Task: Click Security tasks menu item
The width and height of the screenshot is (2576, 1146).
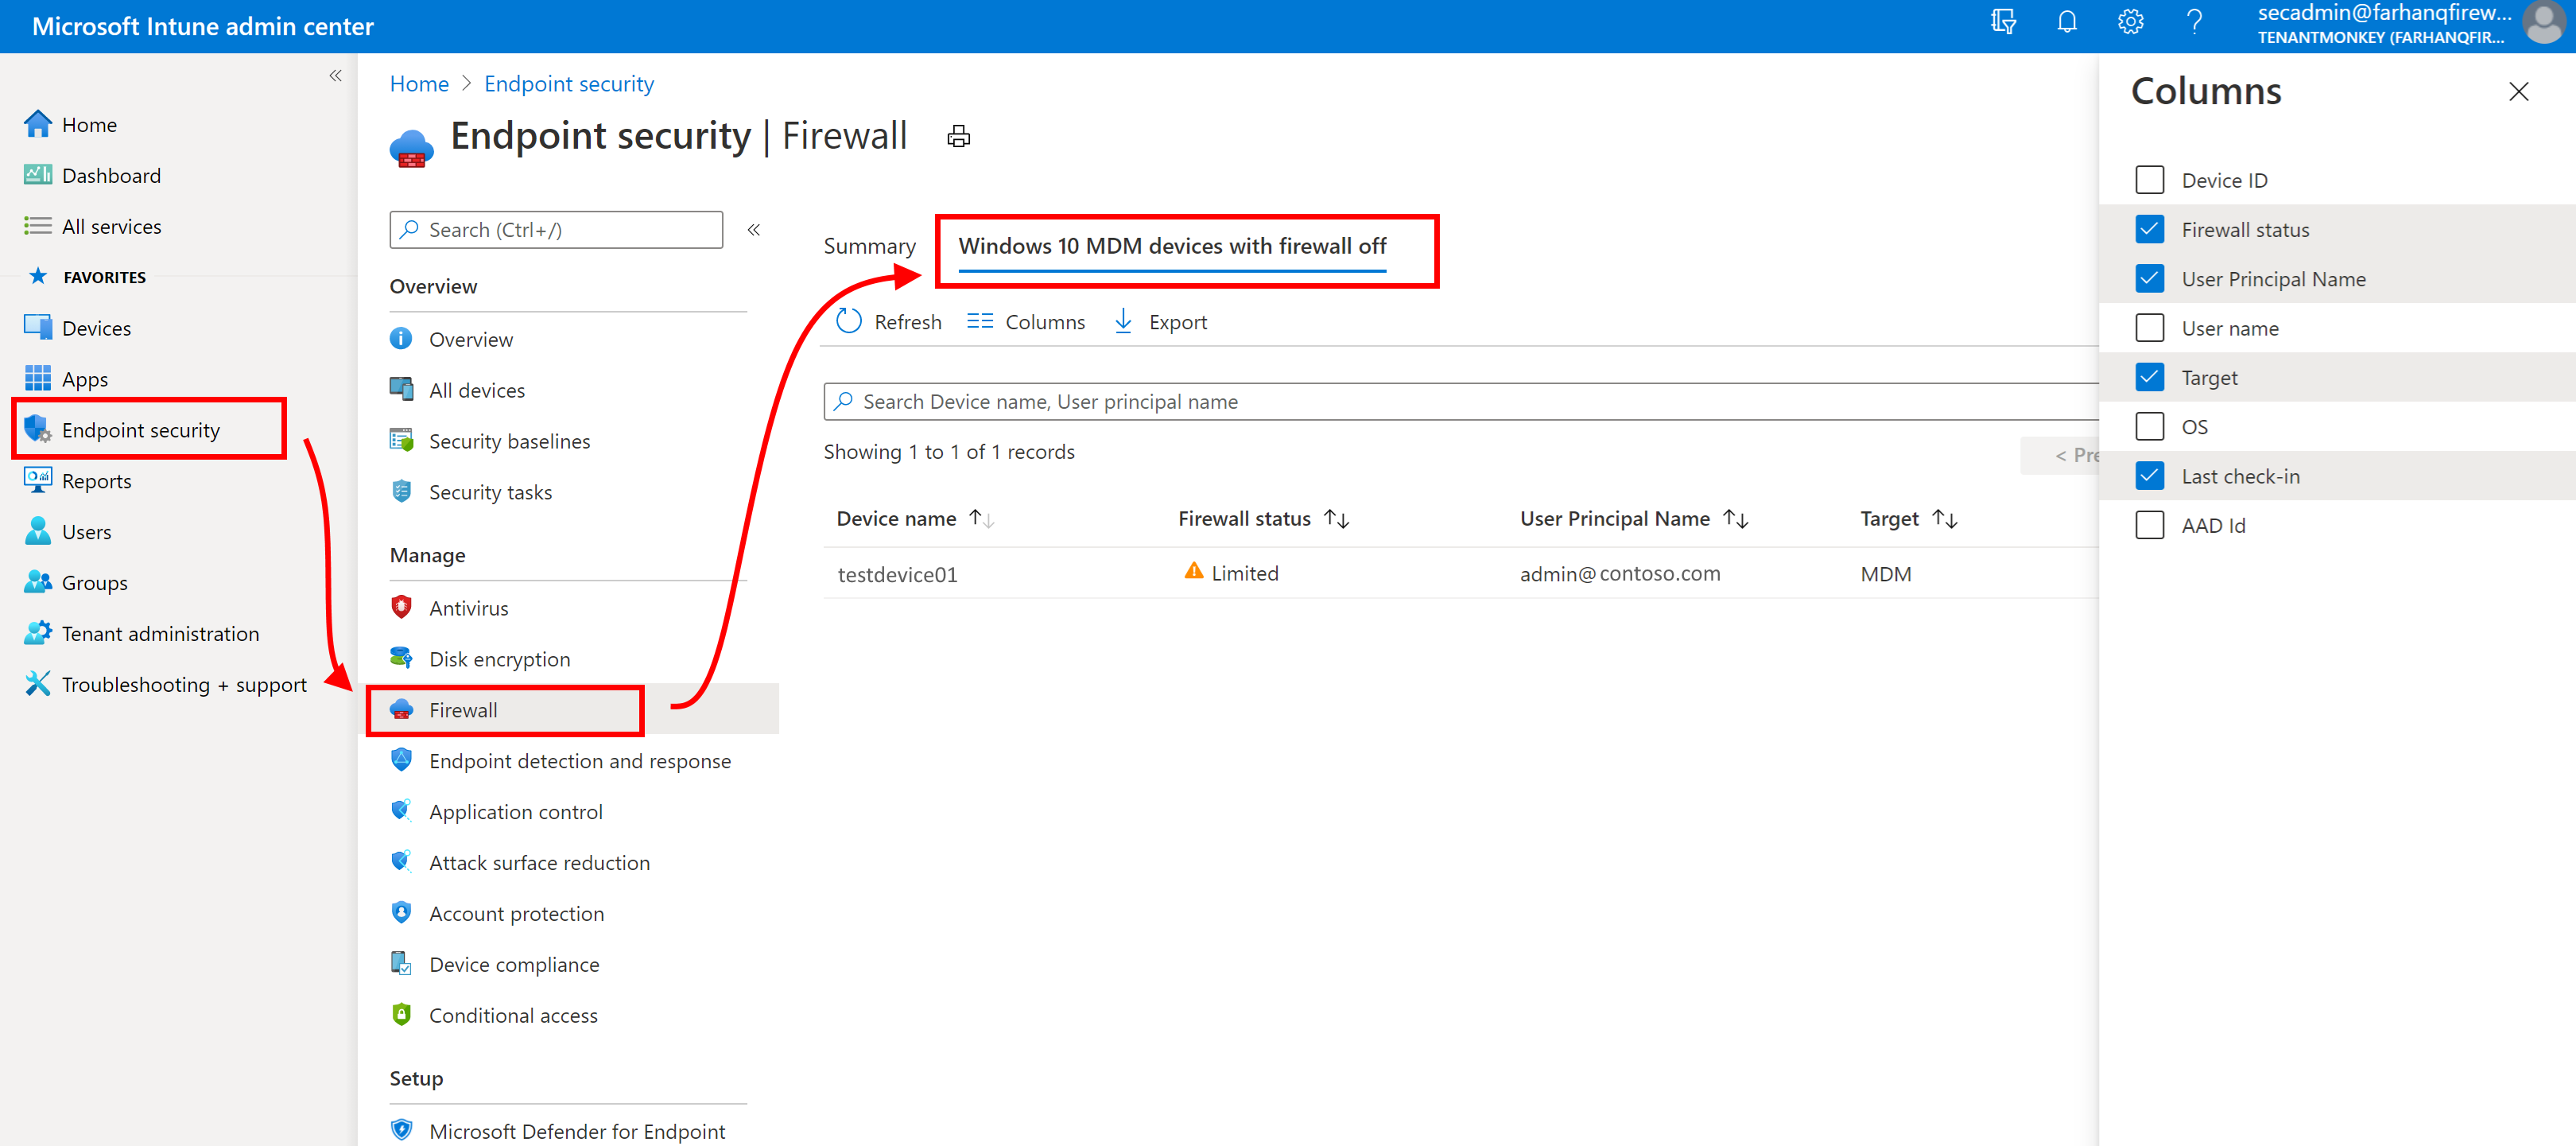Action: pos(490,491)
